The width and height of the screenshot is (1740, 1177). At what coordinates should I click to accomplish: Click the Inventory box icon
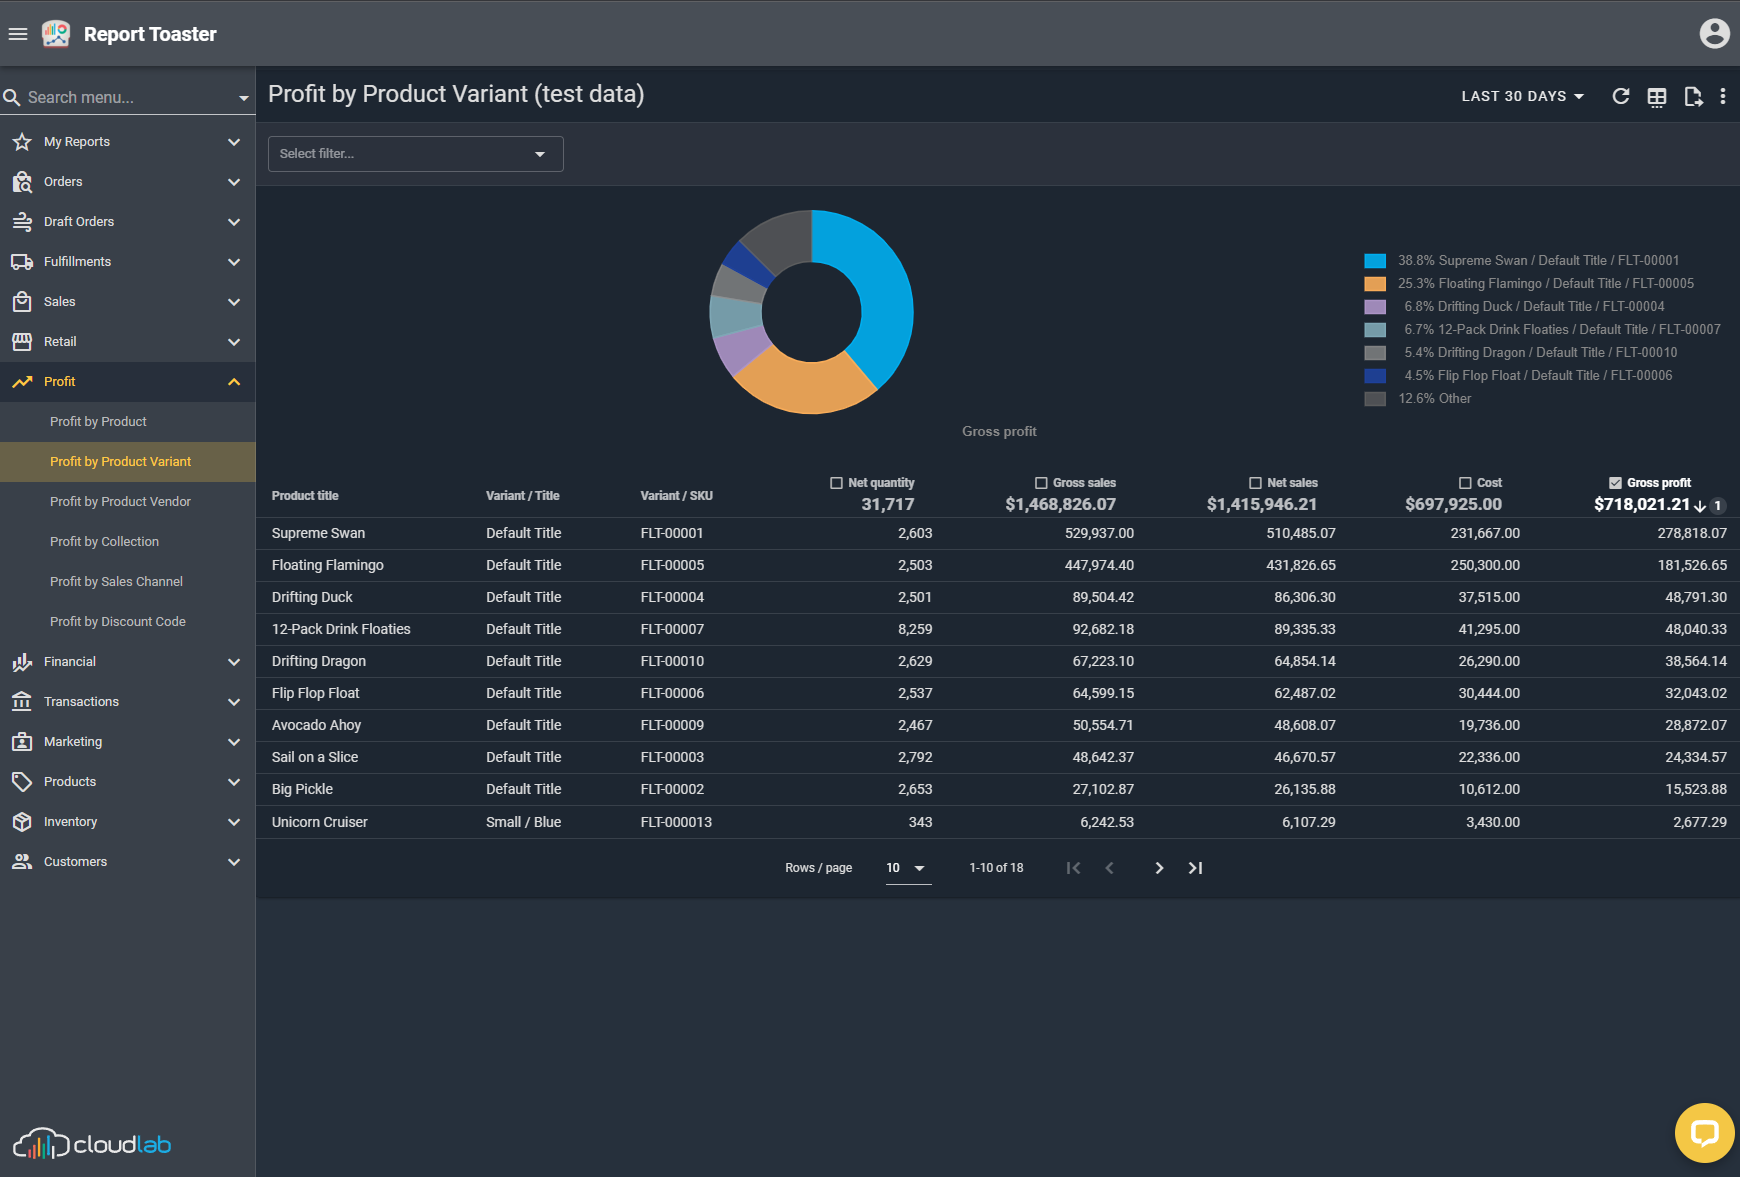pyautogui.click(x=22, y=822)
